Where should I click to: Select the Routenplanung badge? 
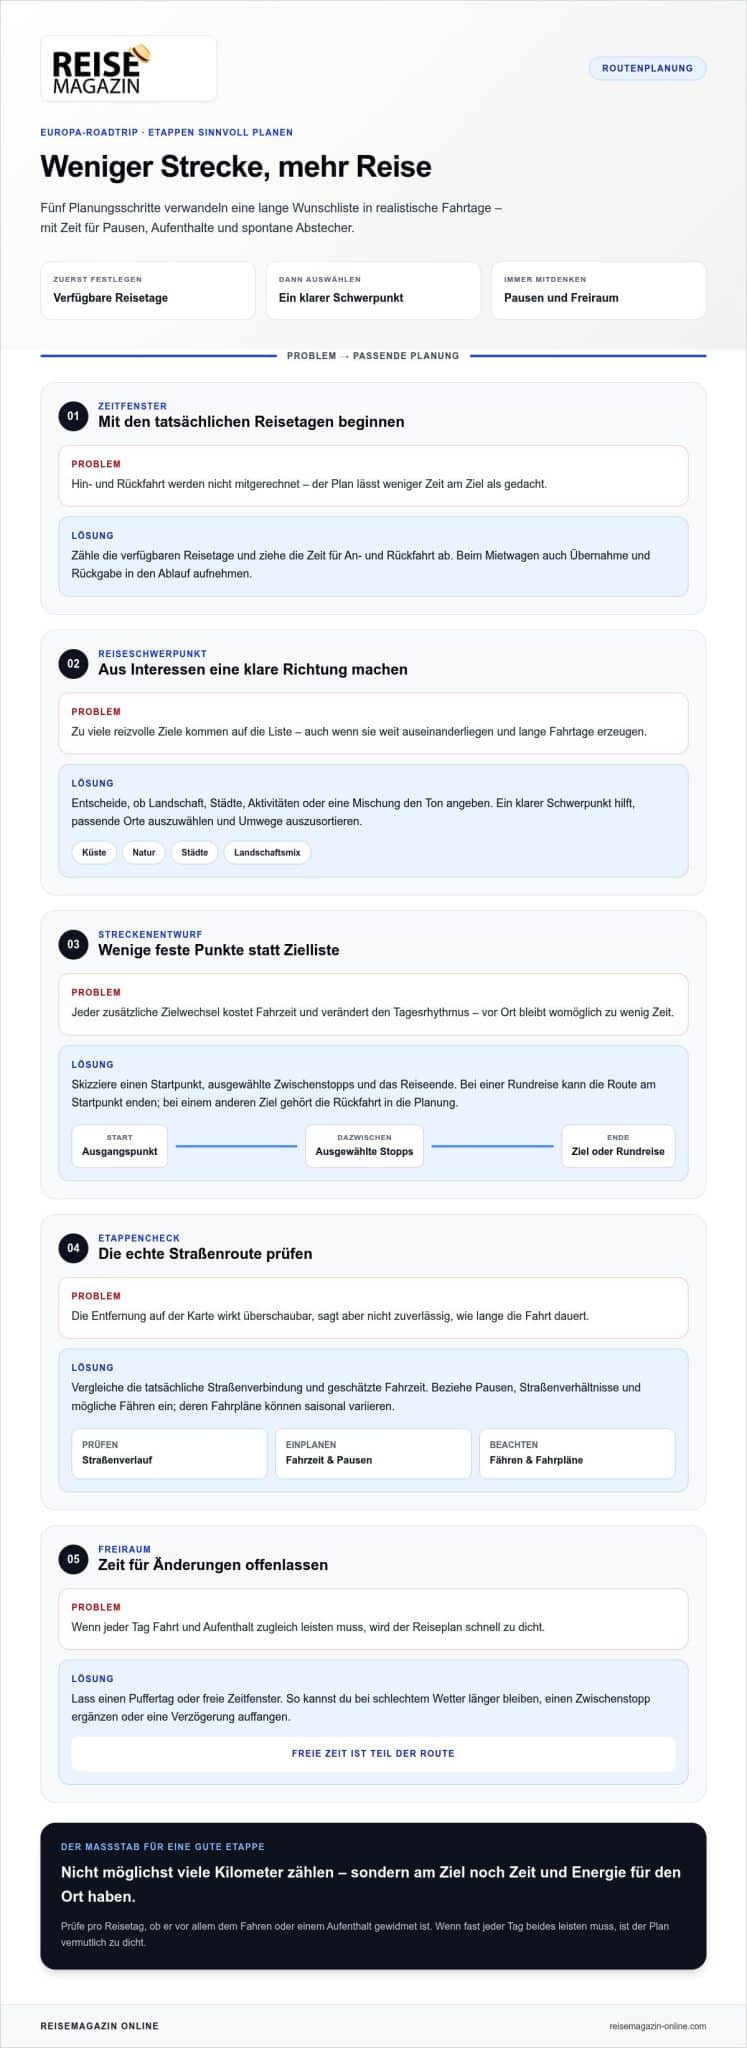click(x=647, y=68)
